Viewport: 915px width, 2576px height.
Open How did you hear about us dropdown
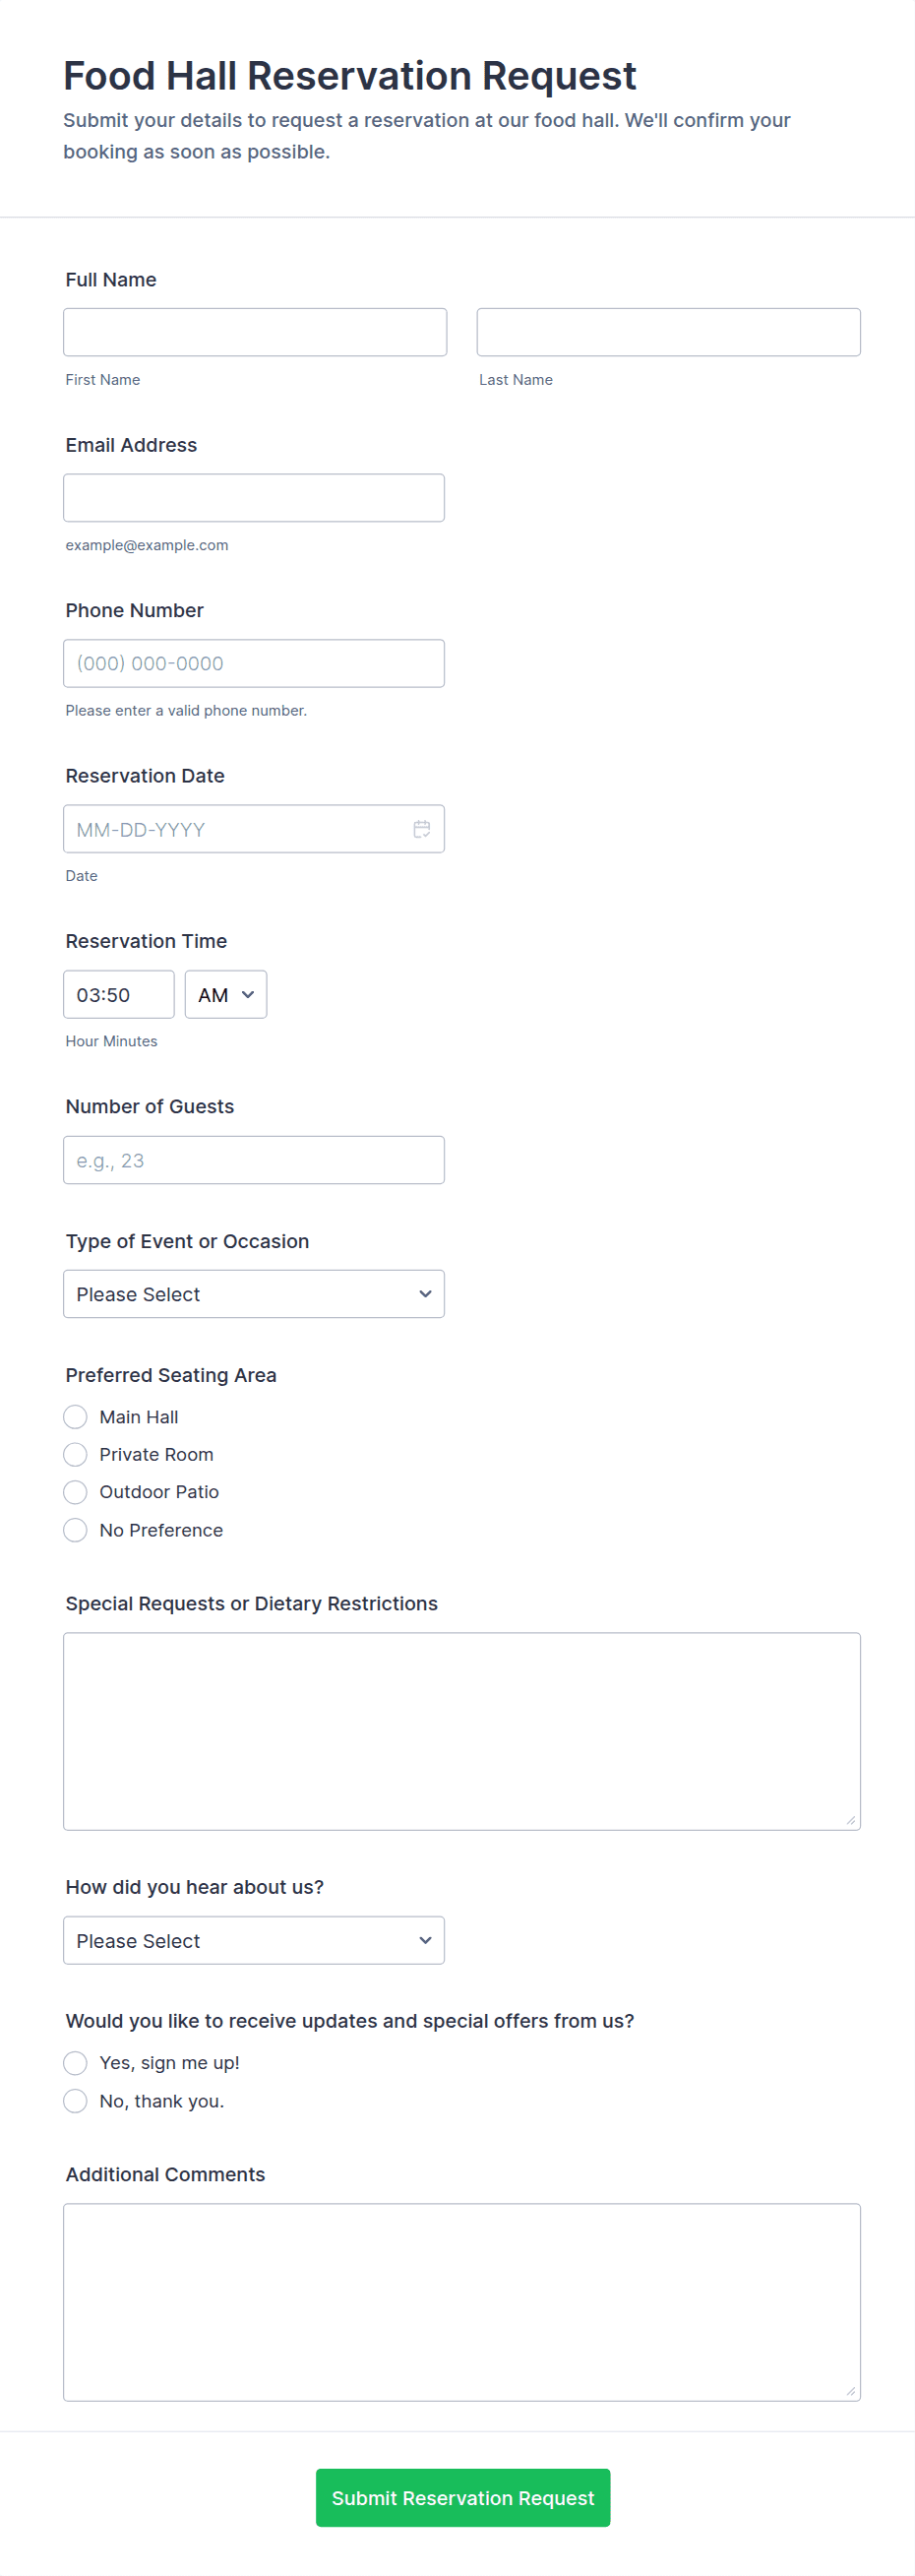254,1940
